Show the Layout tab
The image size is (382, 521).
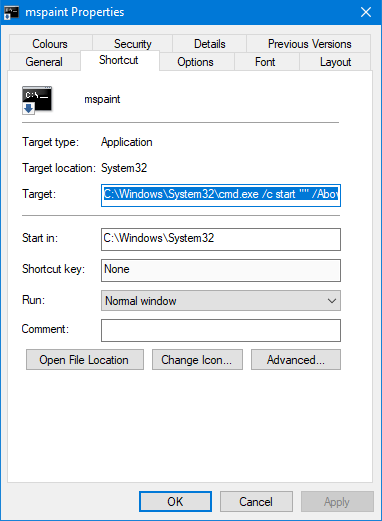tap(335, 62)
